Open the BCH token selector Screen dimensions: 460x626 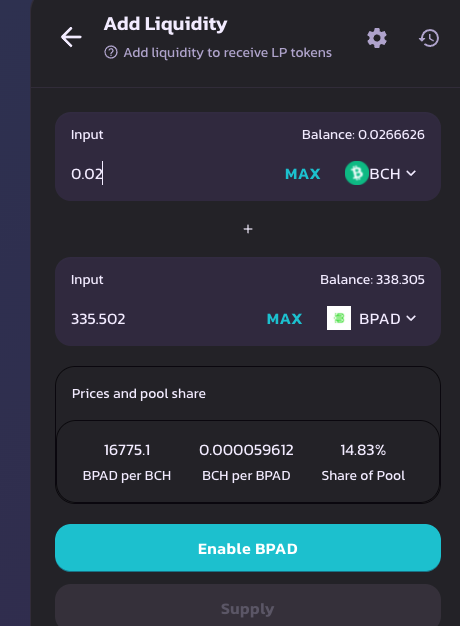pos(381,173)
